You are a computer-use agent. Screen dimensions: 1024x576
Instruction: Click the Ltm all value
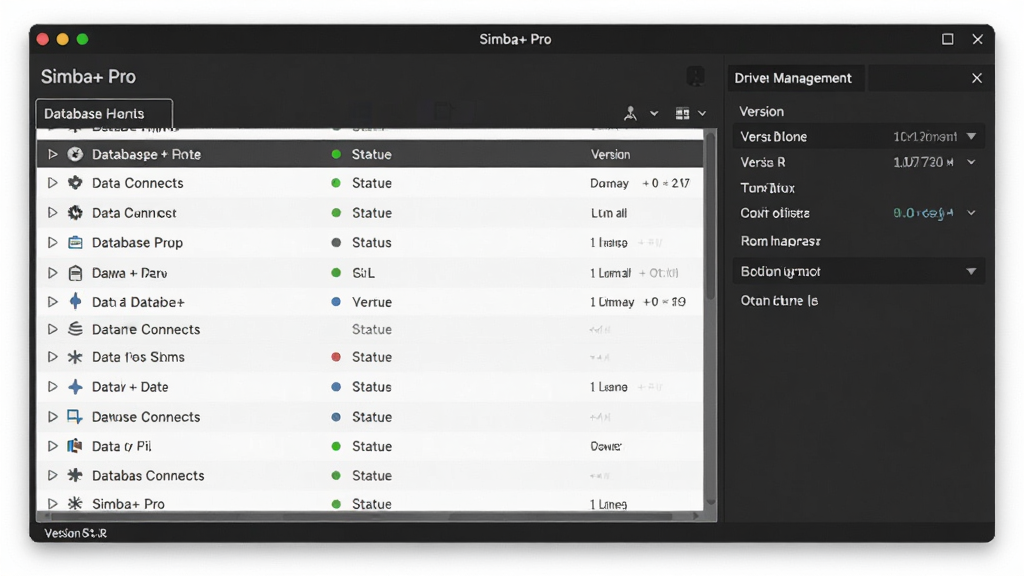point(609,213)
